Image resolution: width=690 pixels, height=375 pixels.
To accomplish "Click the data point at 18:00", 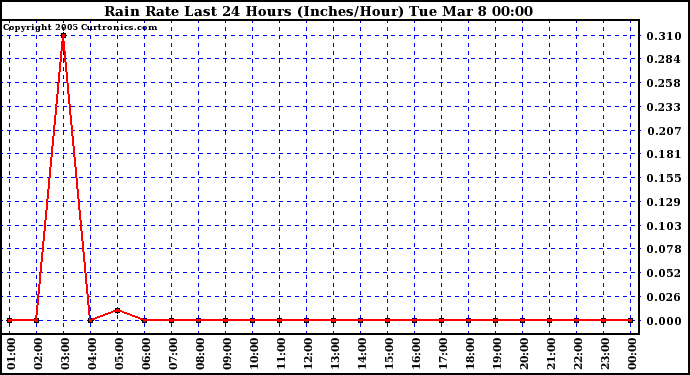I will pyautogui.click(x=468, y=320).
